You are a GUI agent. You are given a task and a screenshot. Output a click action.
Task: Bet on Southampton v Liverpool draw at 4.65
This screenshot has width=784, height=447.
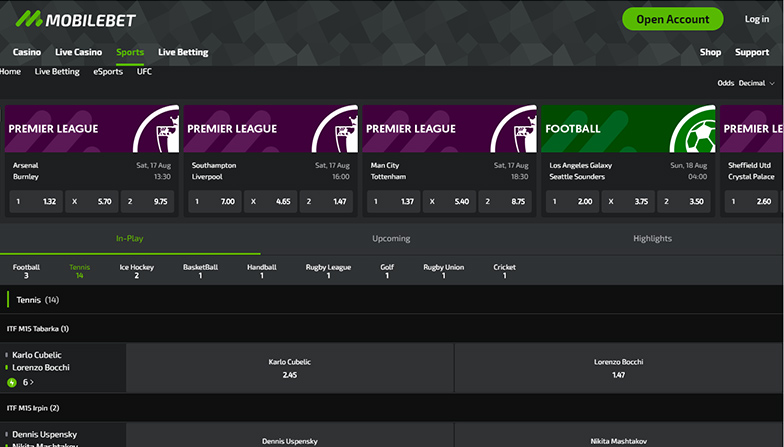[270, 202]
